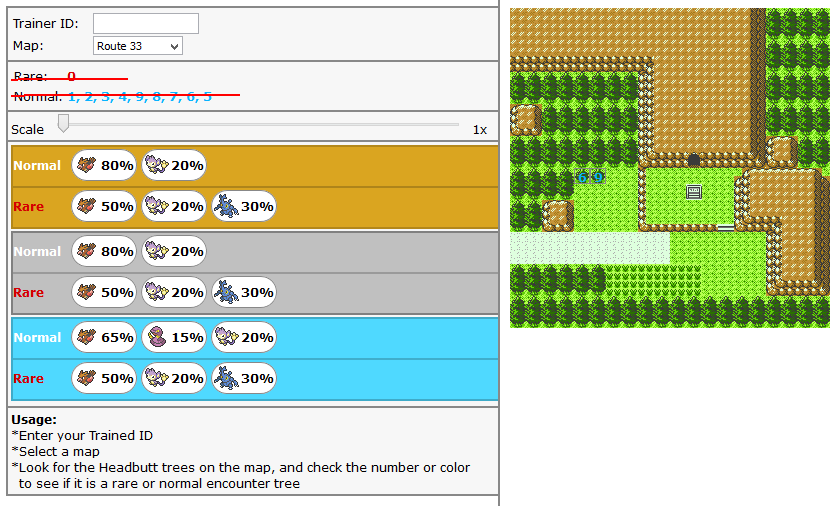Click Headbutt tree number 9 on the map
The width and height of the screenshot is (838, 515).
[598, 177]
